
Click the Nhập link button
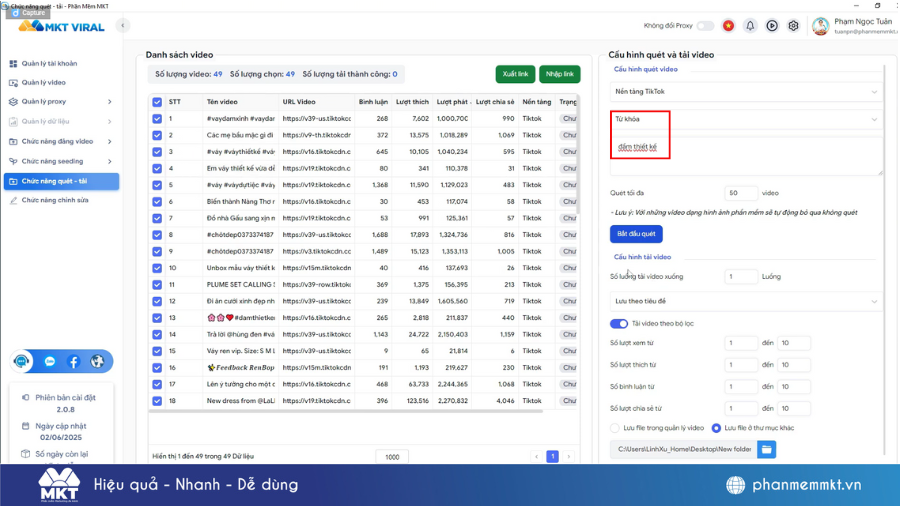(560, 74)
